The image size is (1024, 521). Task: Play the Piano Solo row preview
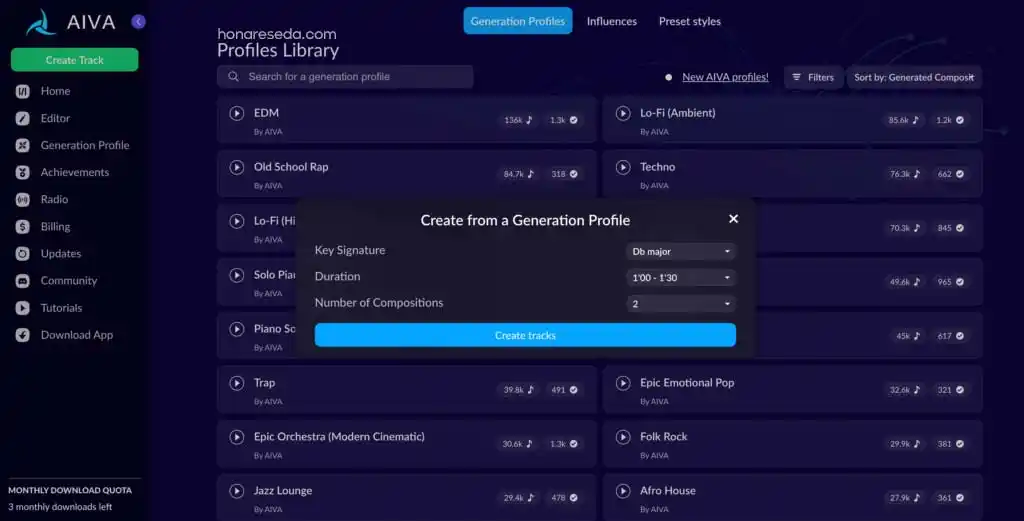[236, 329]
